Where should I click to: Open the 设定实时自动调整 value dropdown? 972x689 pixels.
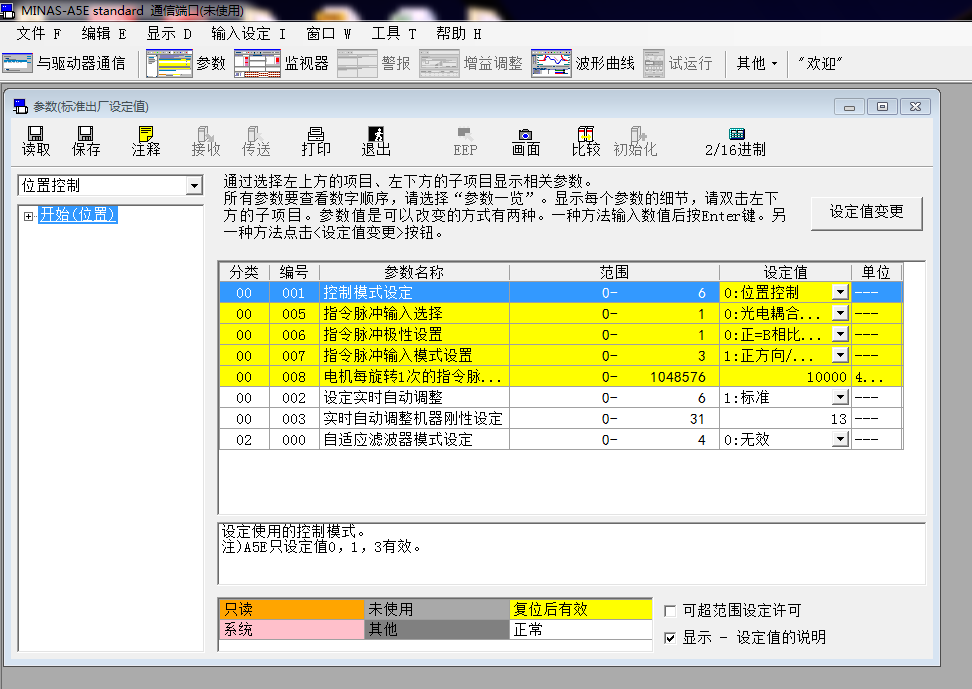(x=840, y=397)
